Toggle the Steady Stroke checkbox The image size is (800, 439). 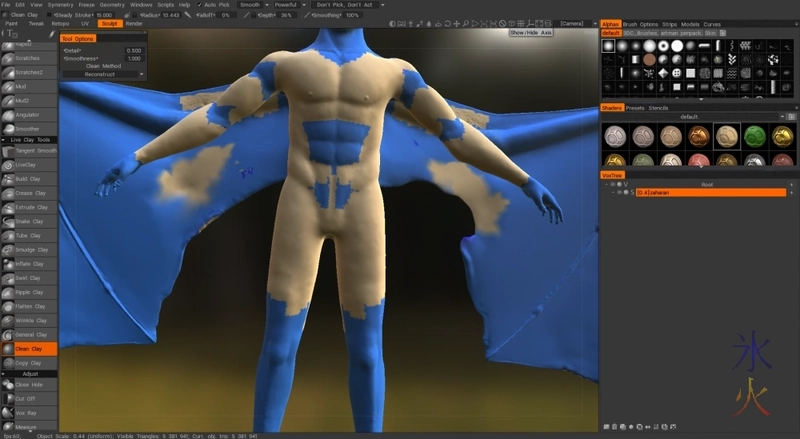49,15
